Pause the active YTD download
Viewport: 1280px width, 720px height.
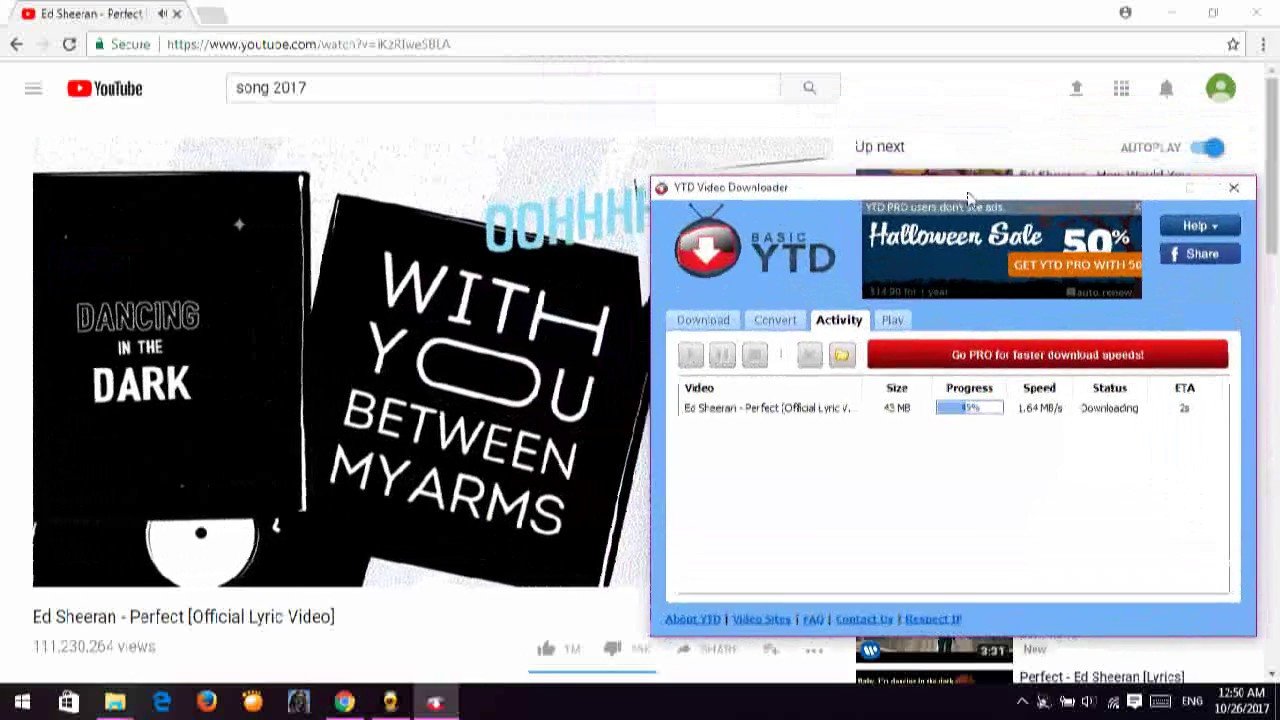pyautogui.click(x=722, y=355)
